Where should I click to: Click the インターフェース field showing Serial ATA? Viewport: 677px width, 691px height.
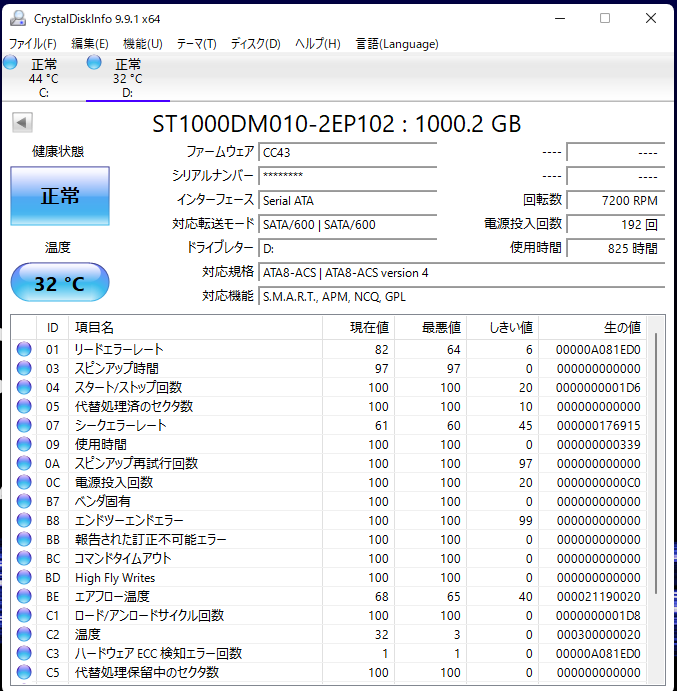(x=348, y=200)
